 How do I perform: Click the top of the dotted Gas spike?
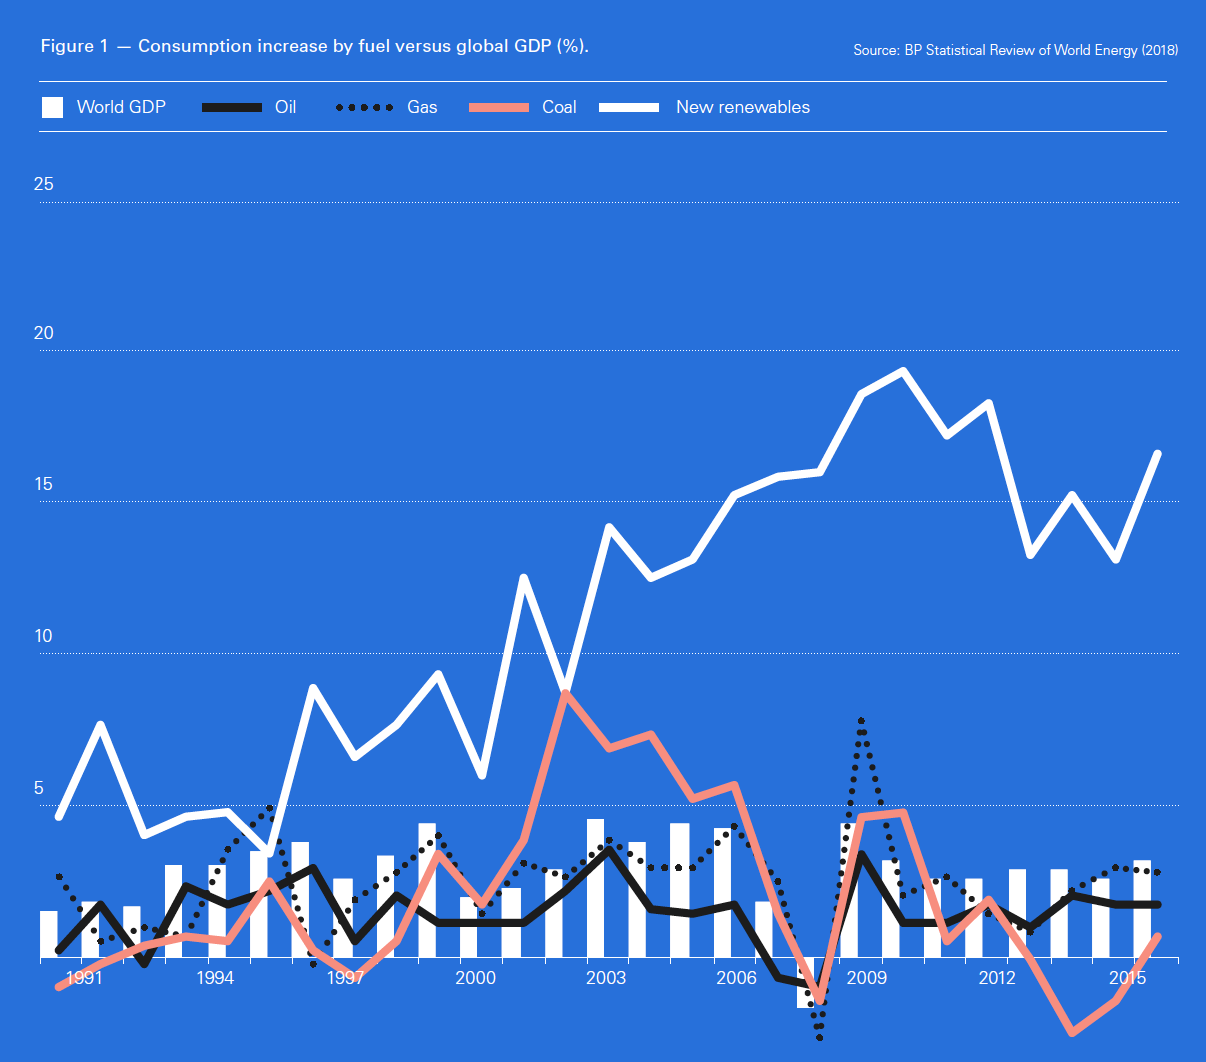click(861, 720)
